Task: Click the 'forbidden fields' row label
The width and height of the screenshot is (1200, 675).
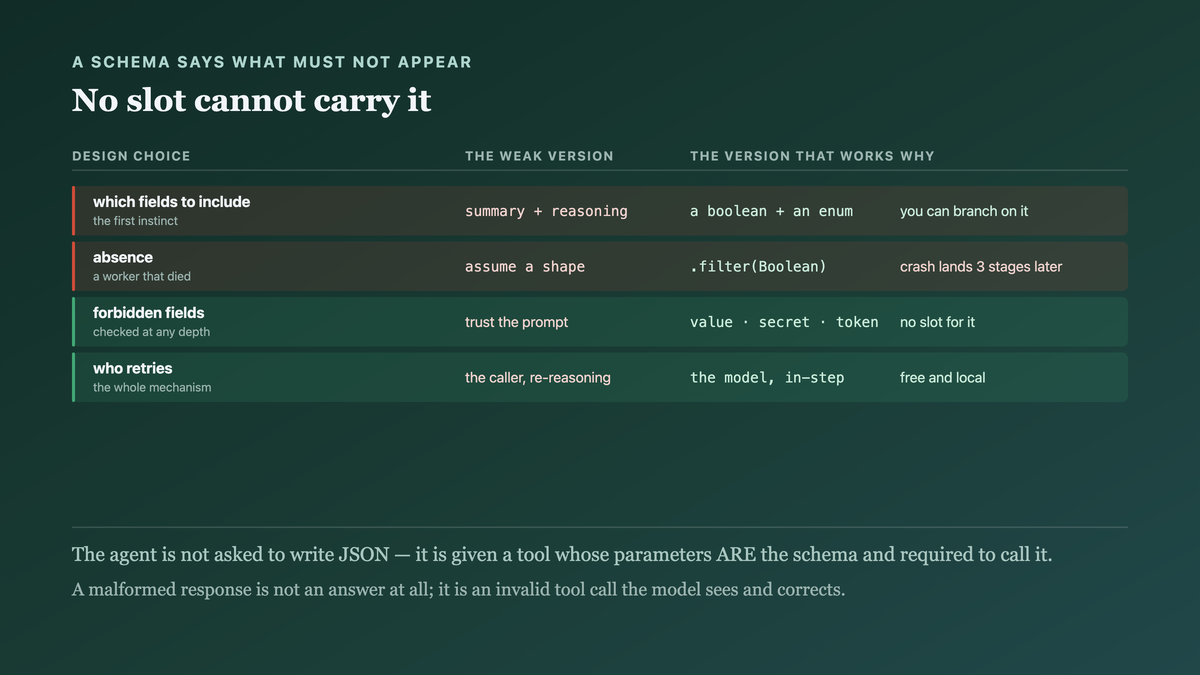Action: click(x=149, y=313)
